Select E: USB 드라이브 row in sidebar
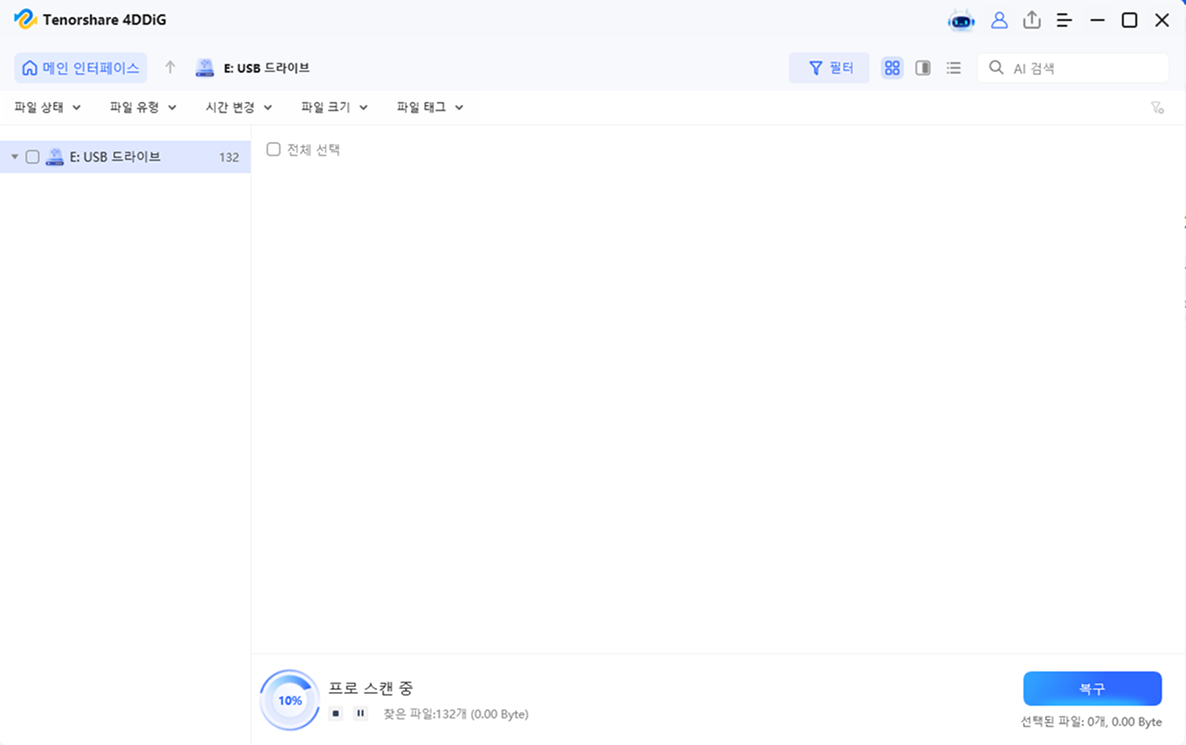 tap(125, 157)
